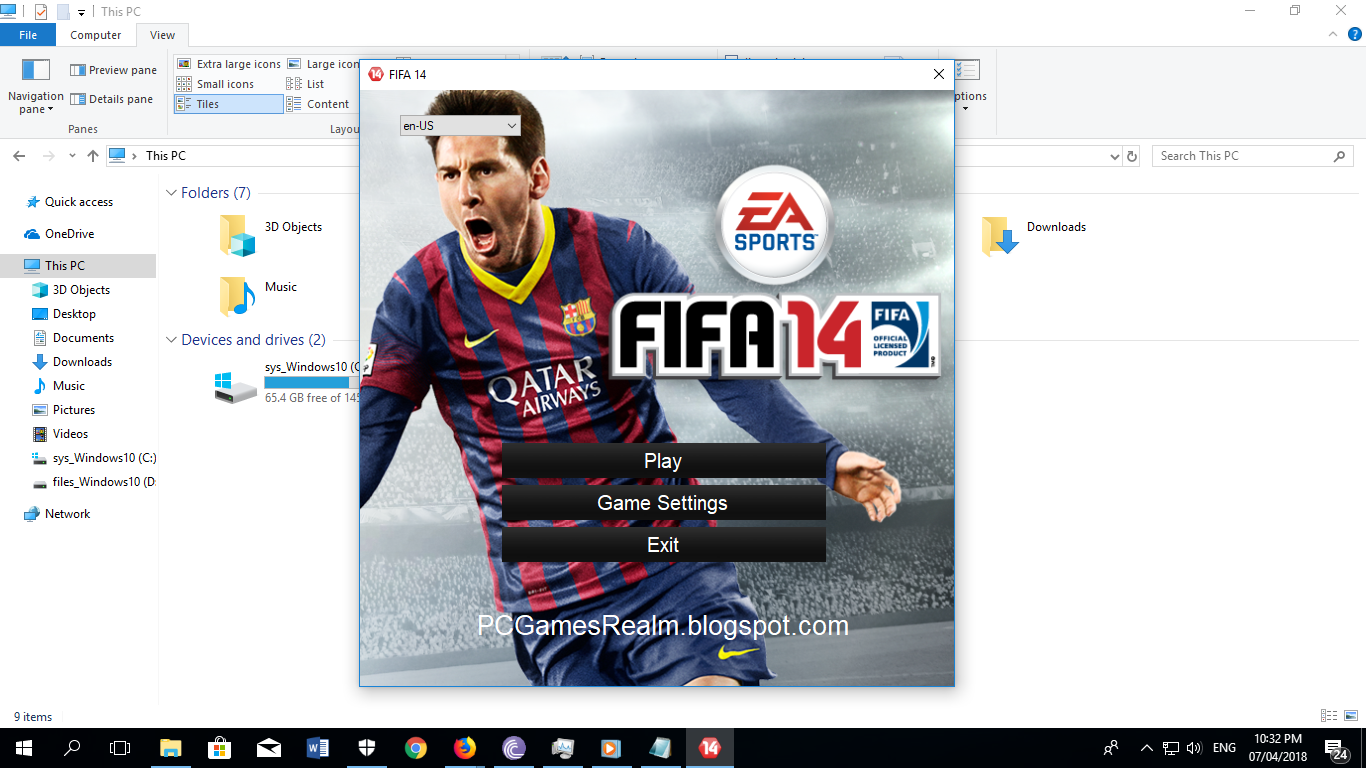This screenshot has width=1366, height=768.
Task: Click the taskbar Search magnifier
Action: point(72,748)
